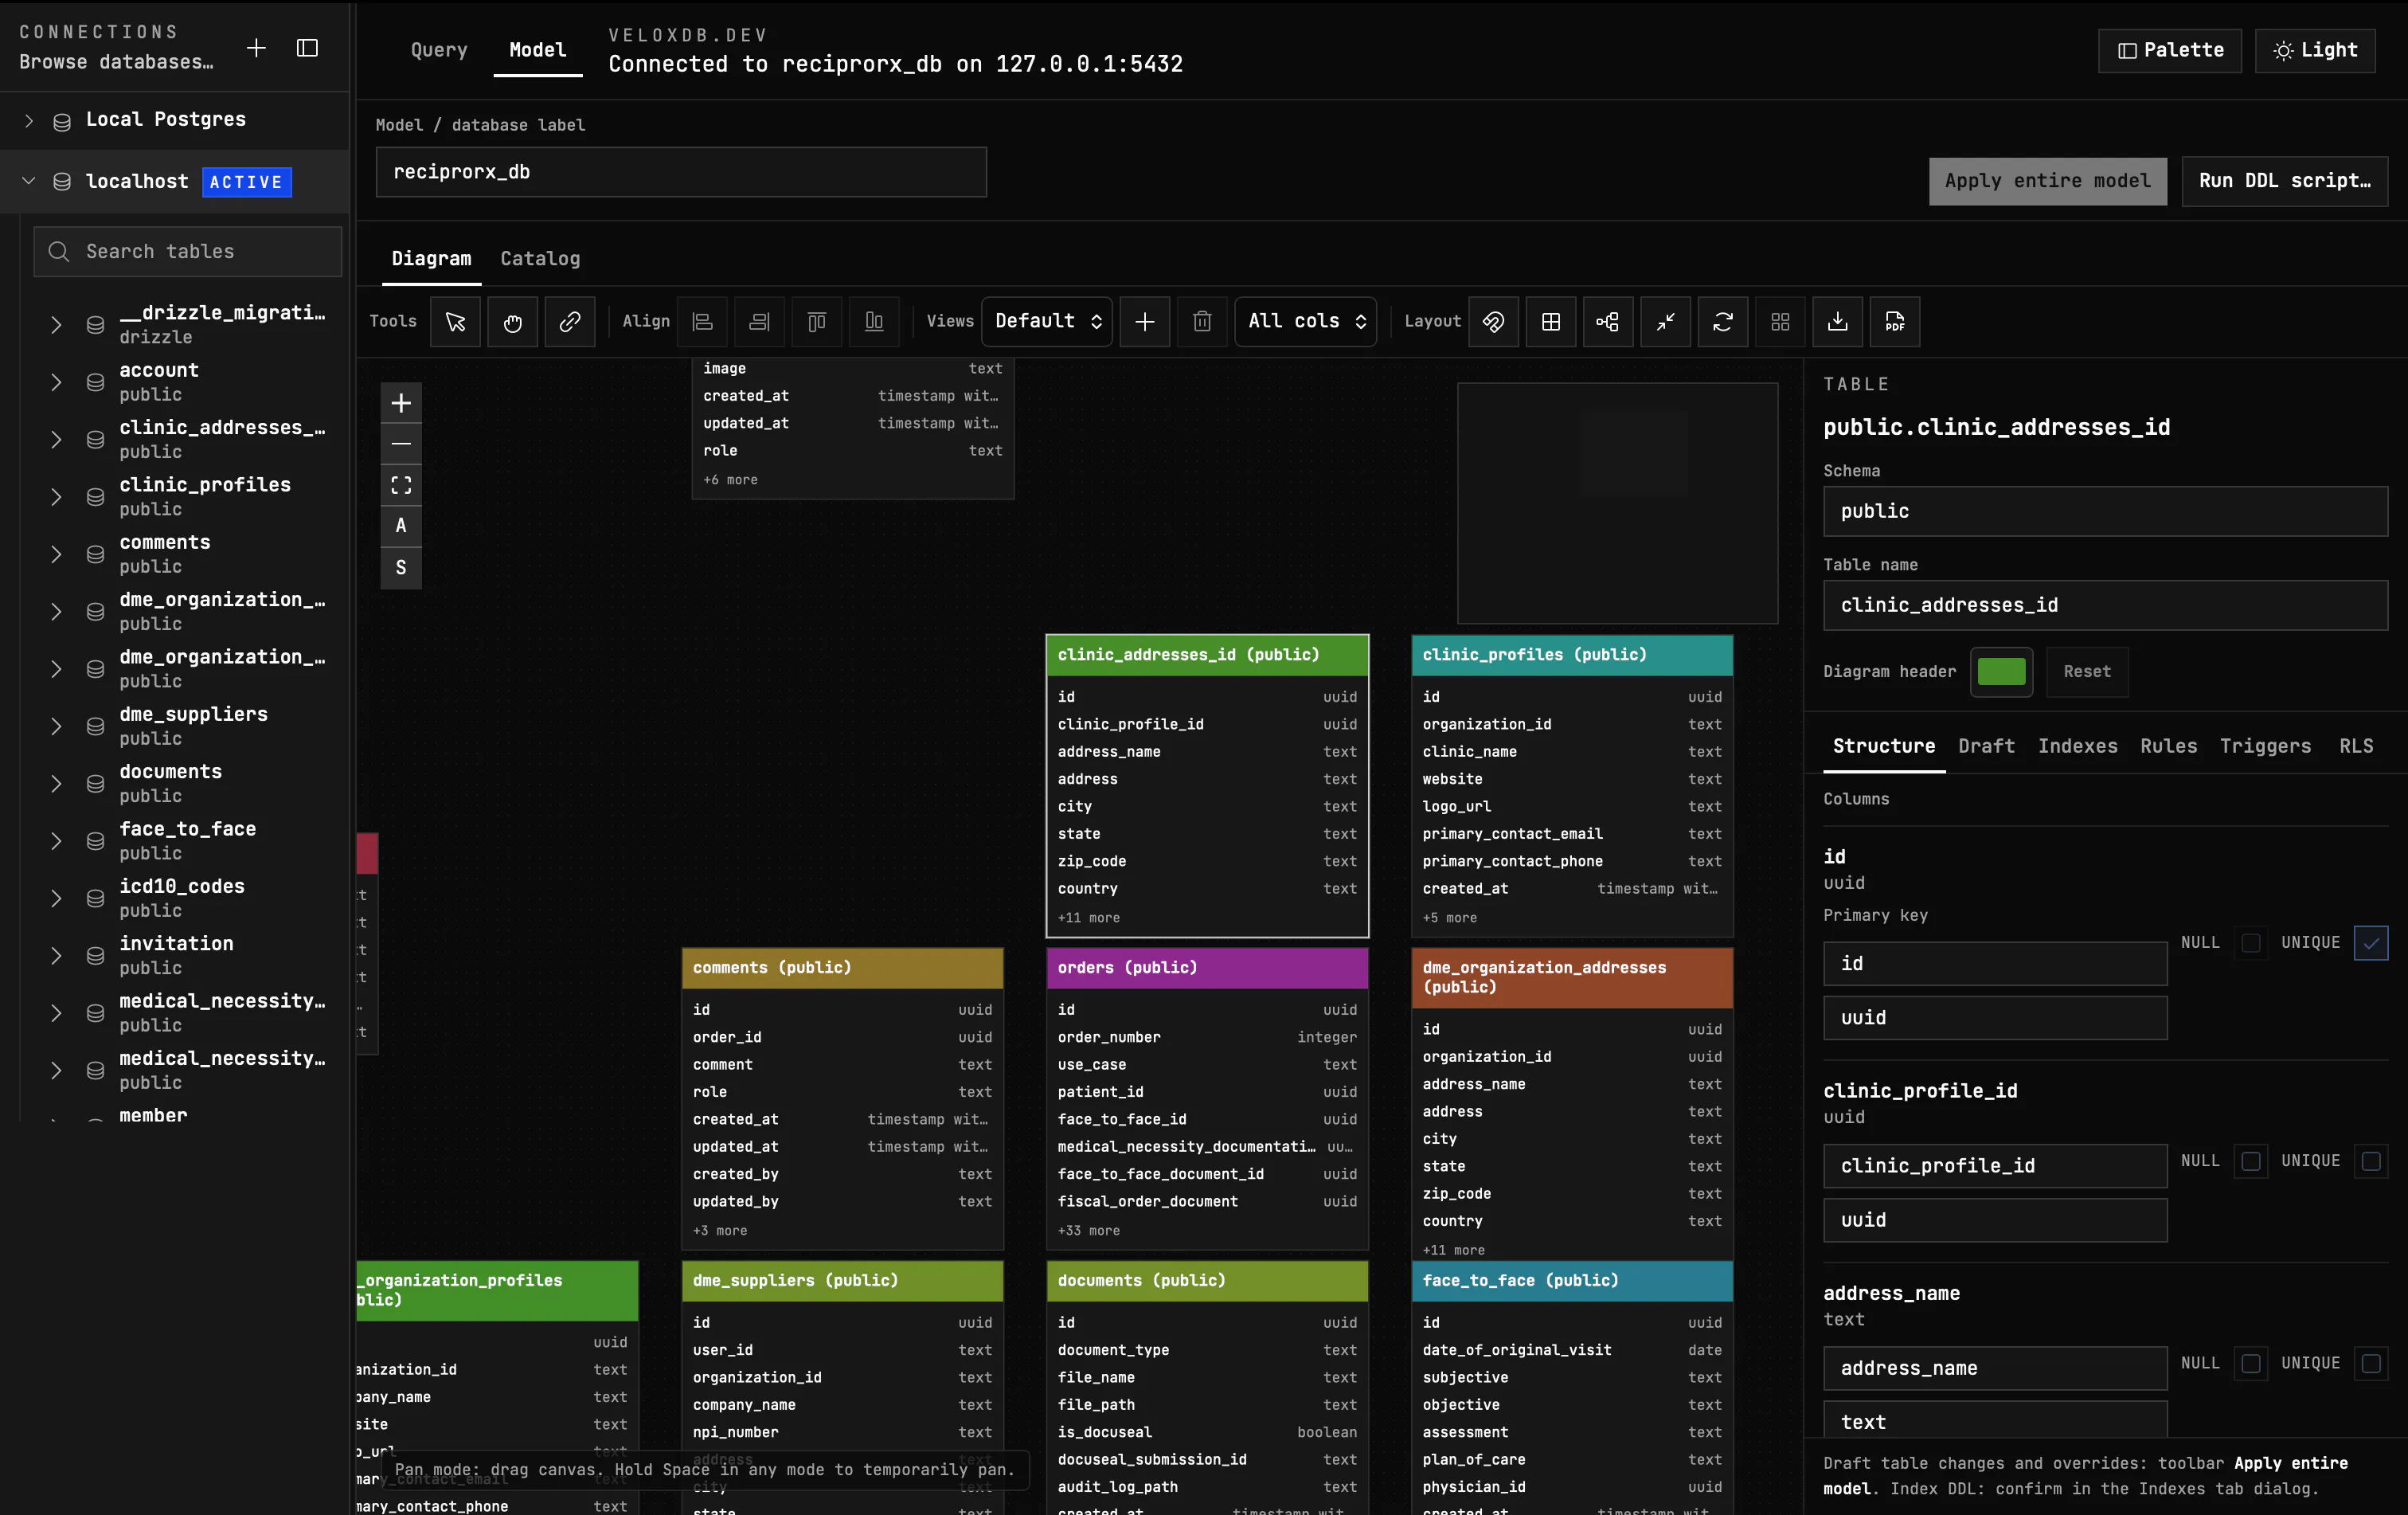
Task: Switch to Light theme
Action: pos(2315,50)
